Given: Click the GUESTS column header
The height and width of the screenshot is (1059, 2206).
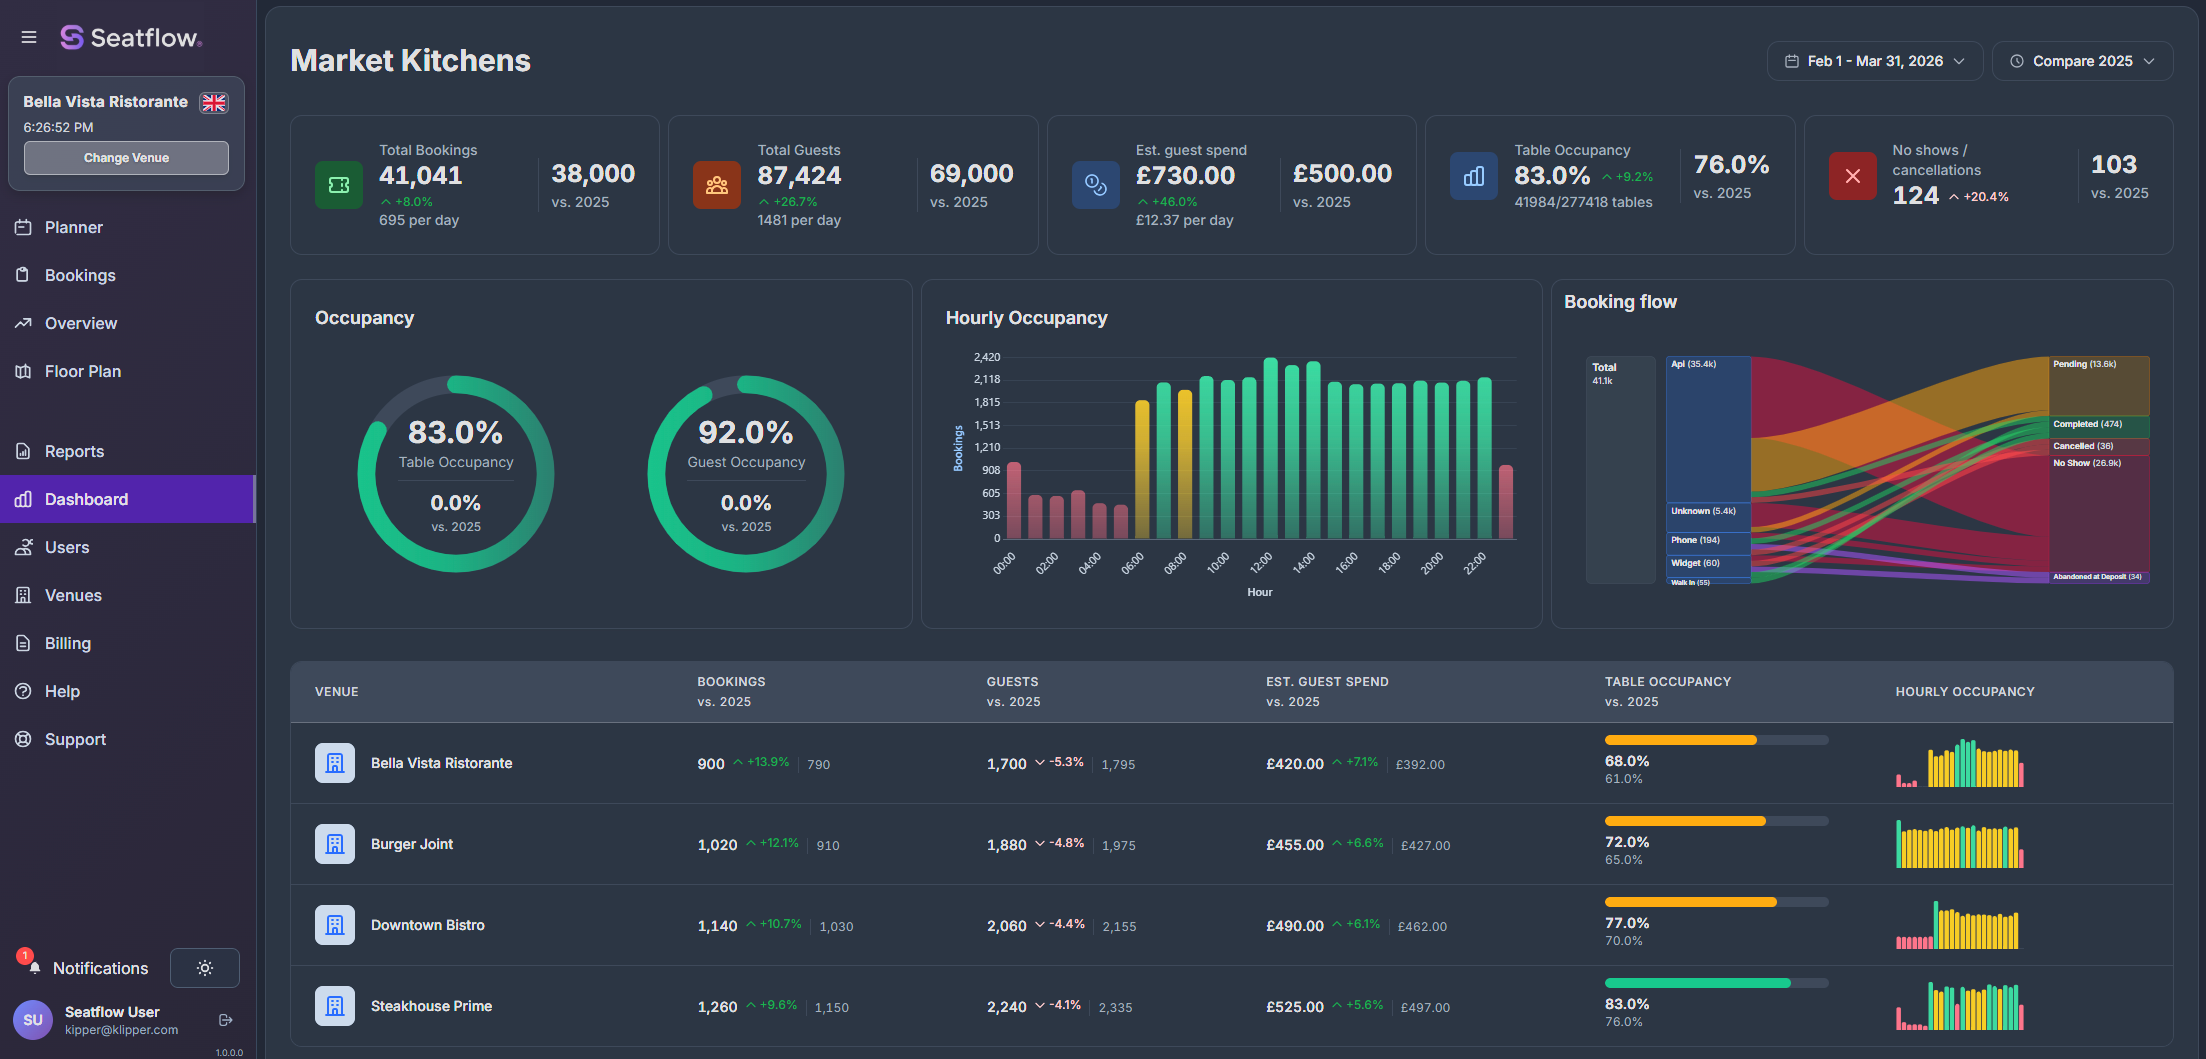Looking at the screenshot, I should tap(1012, 682).
